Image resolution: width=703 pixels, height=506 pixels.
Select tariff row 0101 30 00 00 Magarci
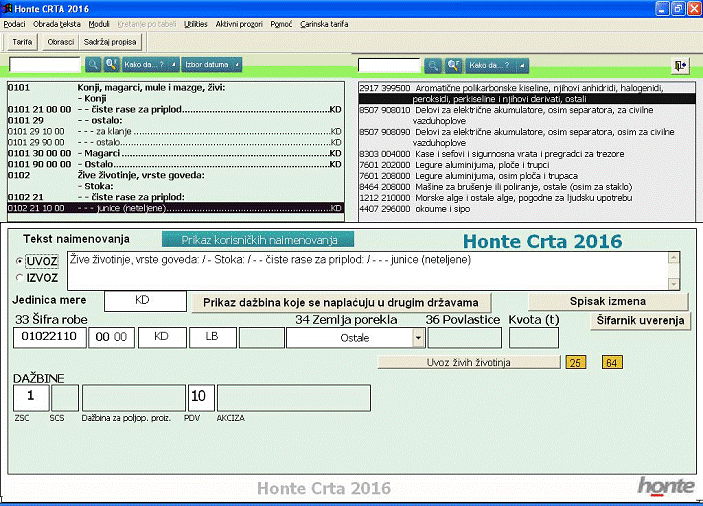tap(175, 153)
